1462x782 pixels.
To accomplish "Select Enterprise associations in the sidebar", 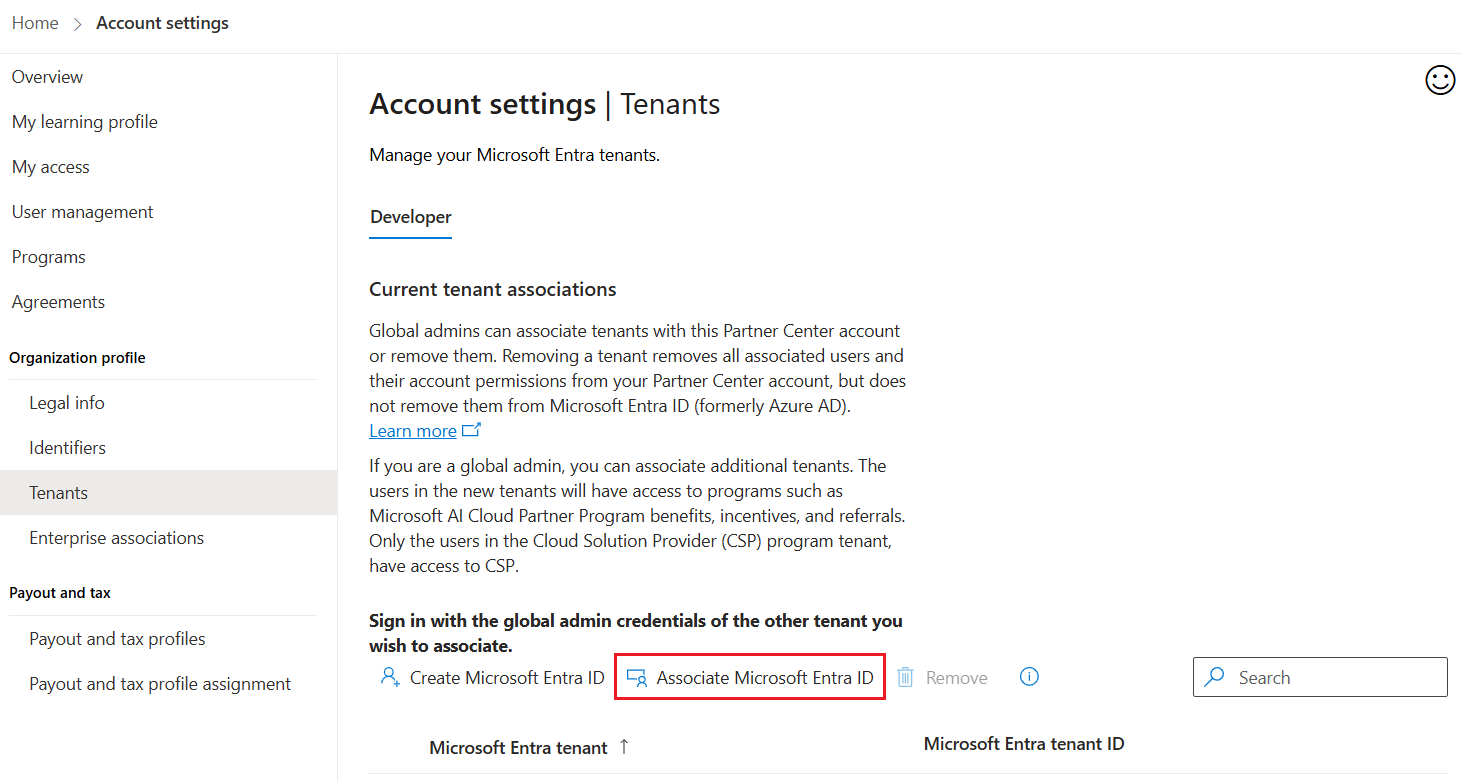I will pyautogui.click(x=116, y=537).
